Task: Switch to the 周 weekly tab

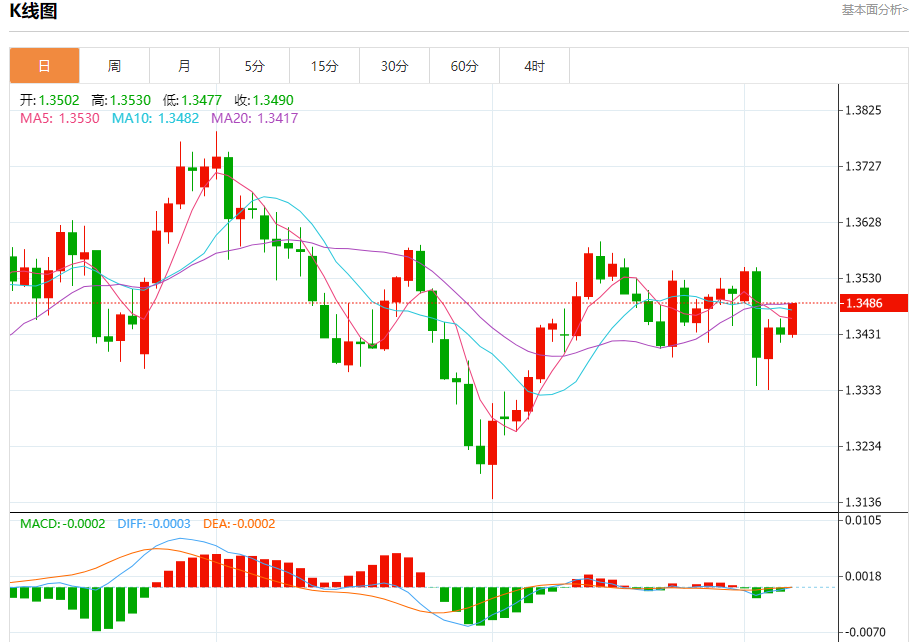Action: (x=114, y=66)
